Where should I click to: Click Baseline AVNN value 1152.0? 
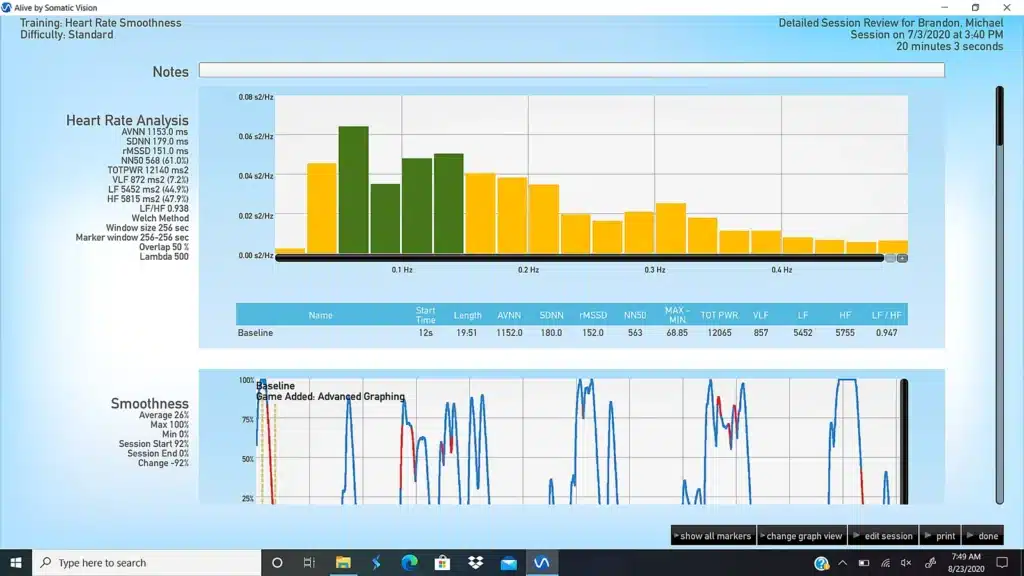509,333
